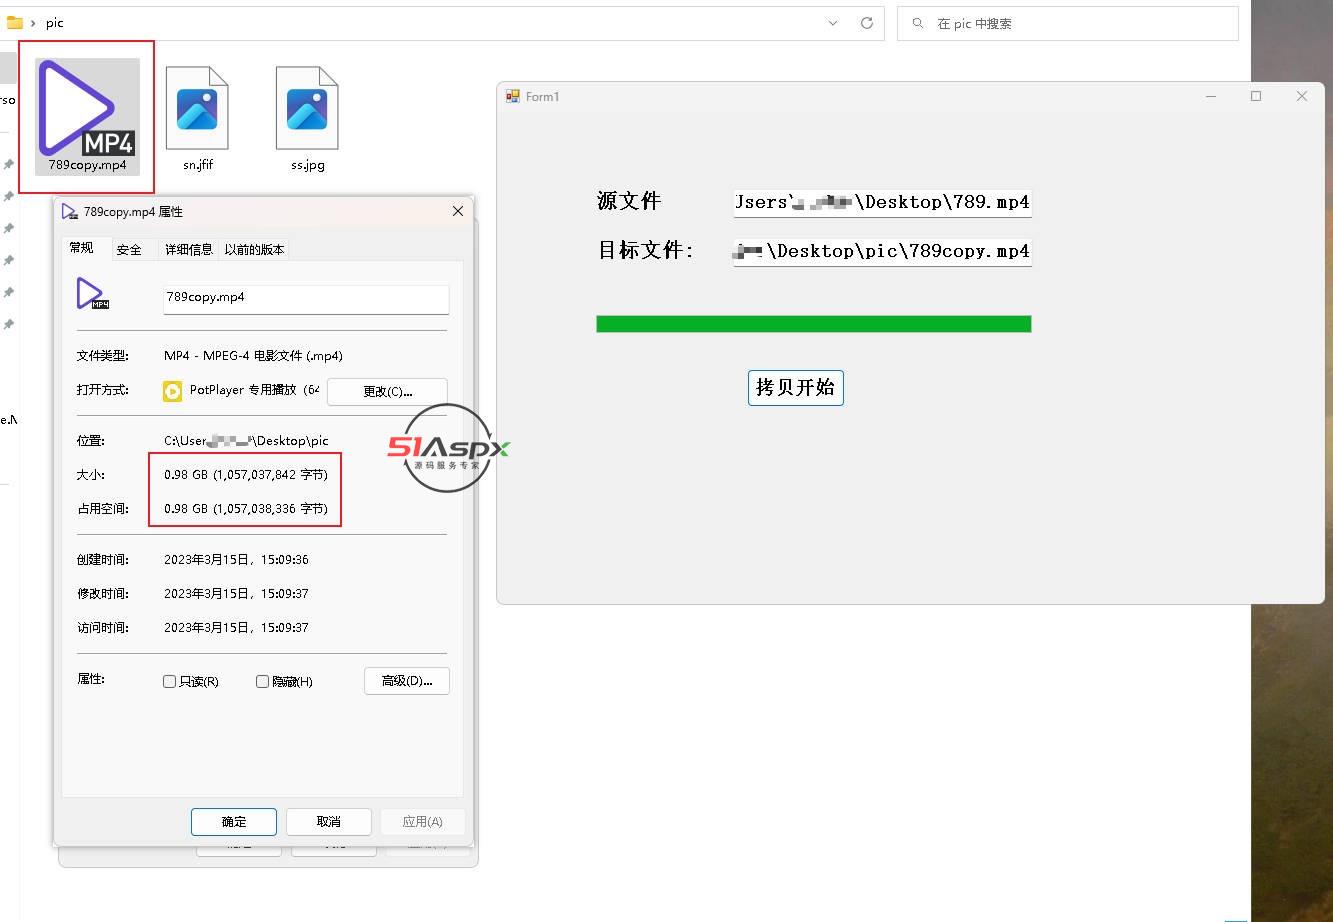Switch to the 安全 tab
Screen dimensions: 1333x922
click(x=129, y=249)
